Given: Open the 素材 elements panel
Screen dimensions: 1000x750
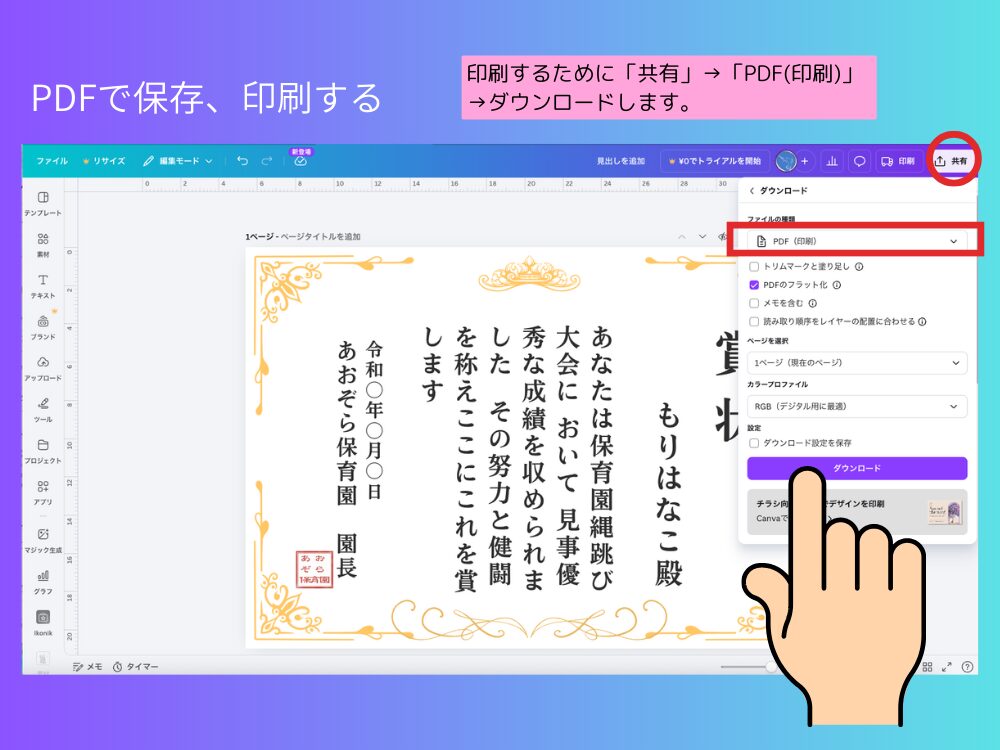Looking at the screenshot, I should tap(43, 245).
